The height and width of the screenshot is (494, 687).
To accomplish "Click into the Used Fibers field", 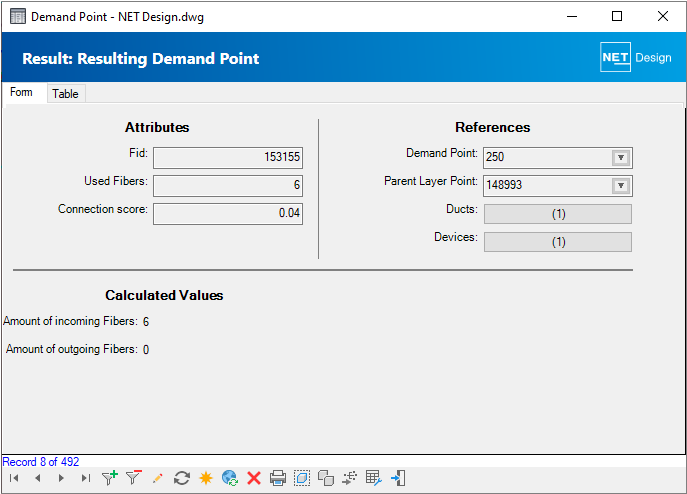I will (x=227, y=185).
